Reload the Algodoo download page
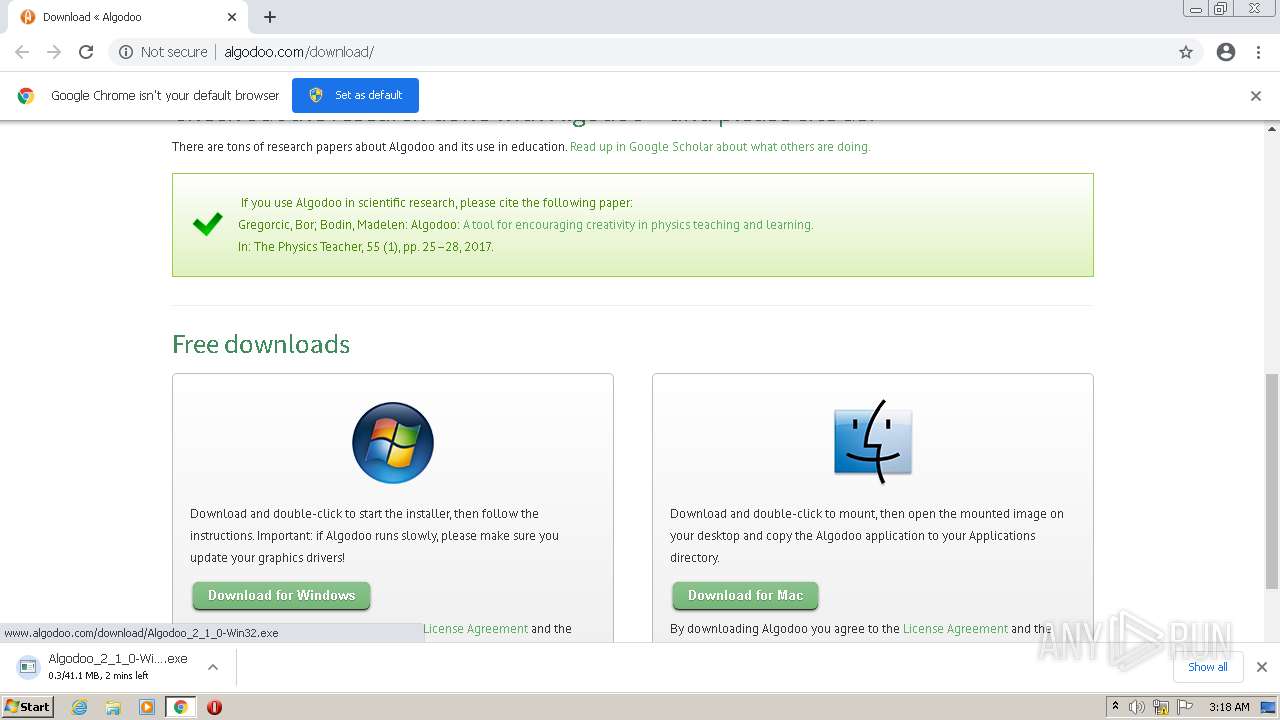 point(86,52)
